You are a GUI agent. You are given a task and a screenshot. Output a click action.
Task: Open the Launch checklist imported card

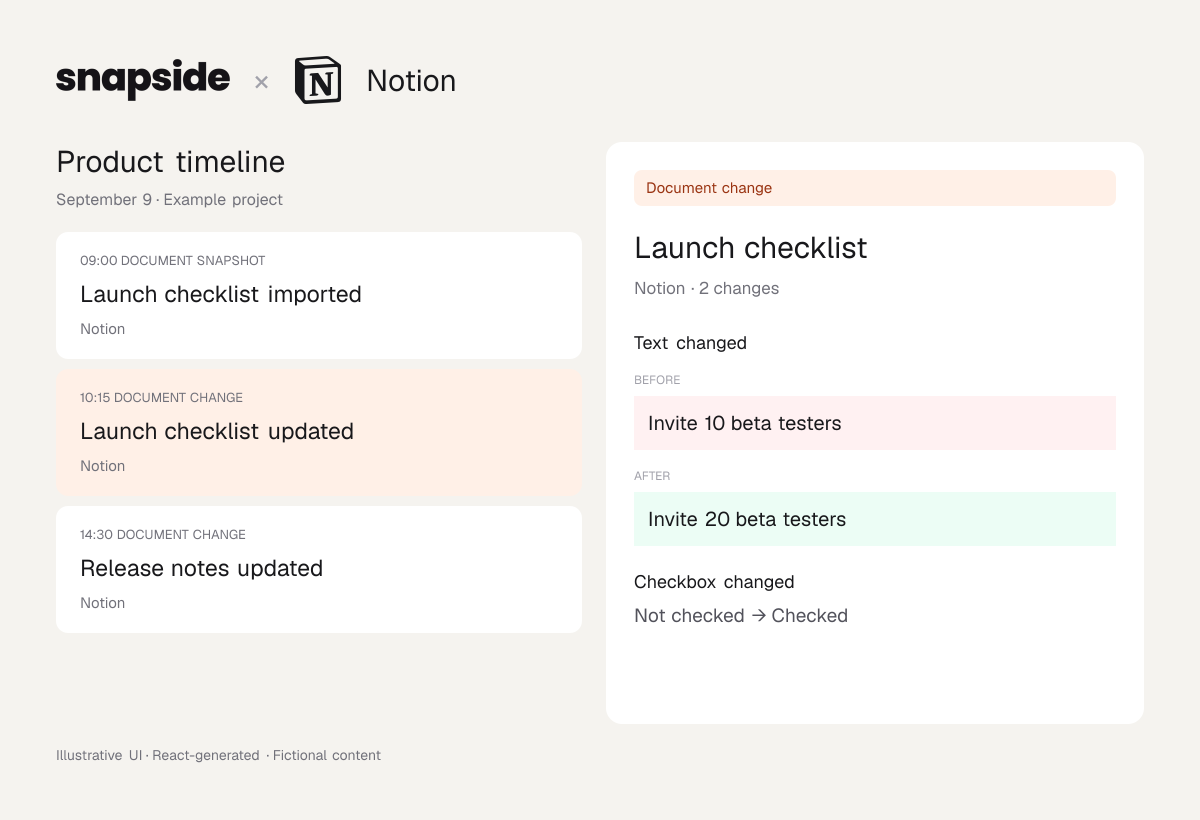pyautogui.click(x=319, y=295)
